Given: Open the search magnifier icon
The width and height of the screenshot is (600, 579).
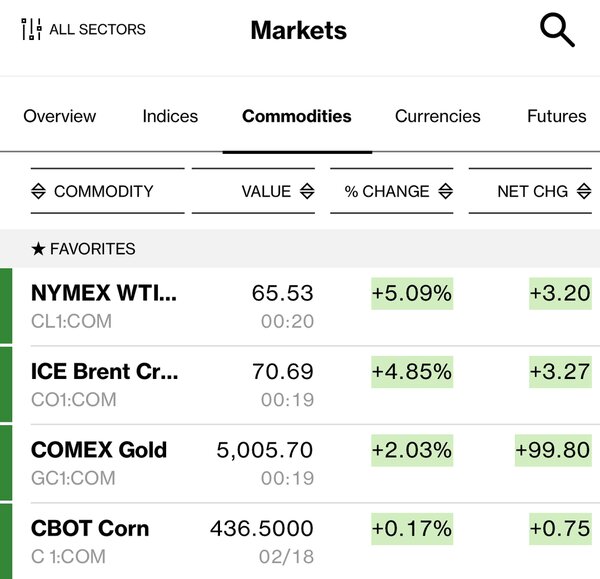Looking at the screenshot, I should 557,30.
